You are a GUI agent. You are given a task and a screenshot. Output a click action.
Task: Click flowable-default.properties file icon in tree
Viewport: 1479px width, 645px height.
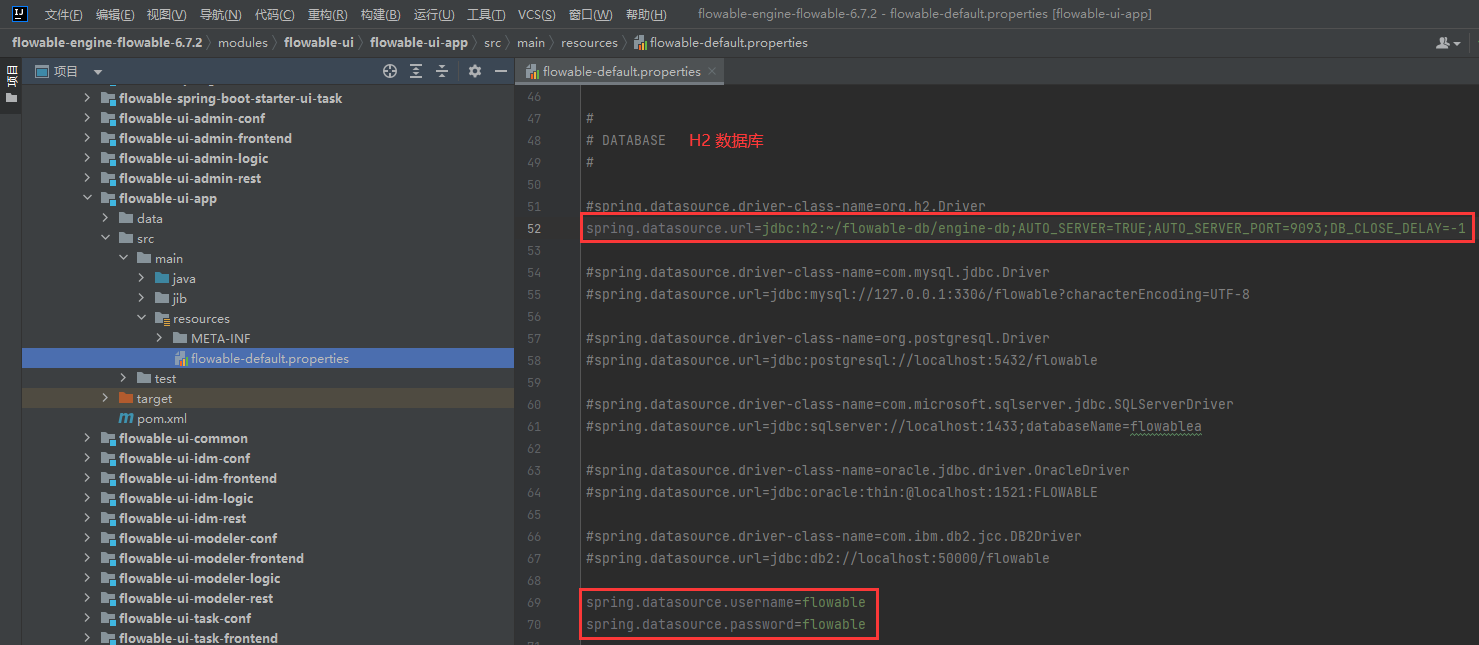click(x=181, y=358)
